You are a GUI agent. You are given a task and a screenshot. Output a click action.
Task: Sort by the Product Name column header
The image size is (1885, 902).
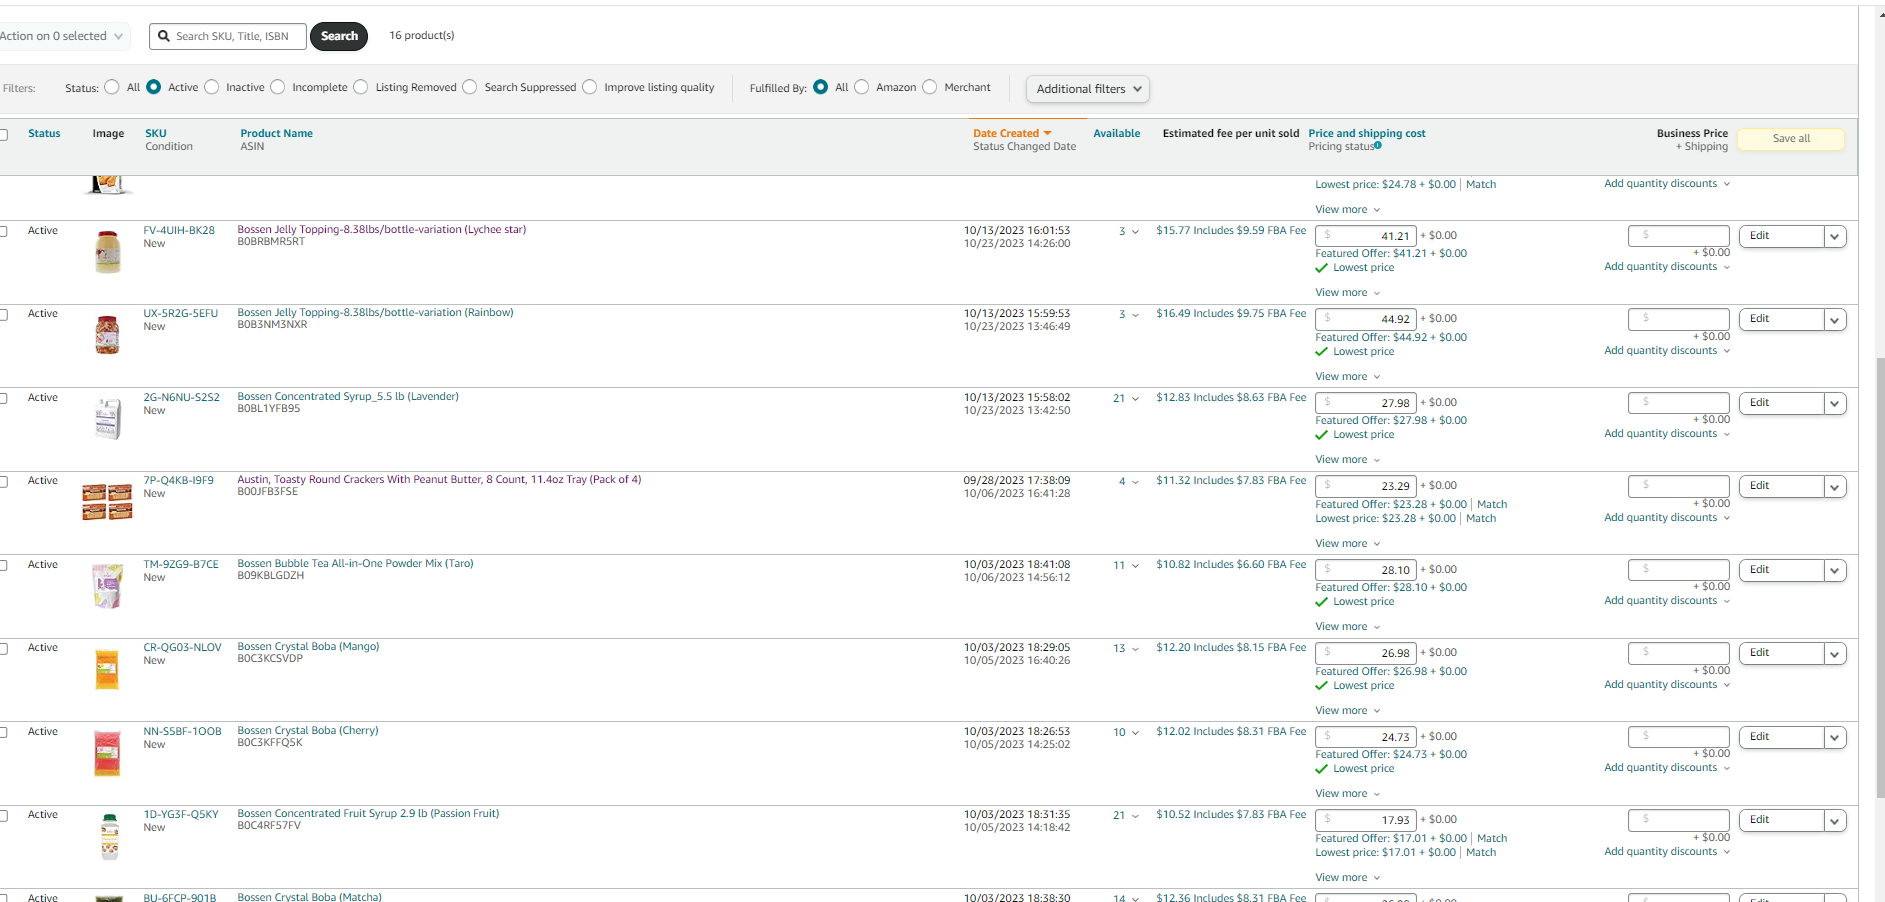277,134
